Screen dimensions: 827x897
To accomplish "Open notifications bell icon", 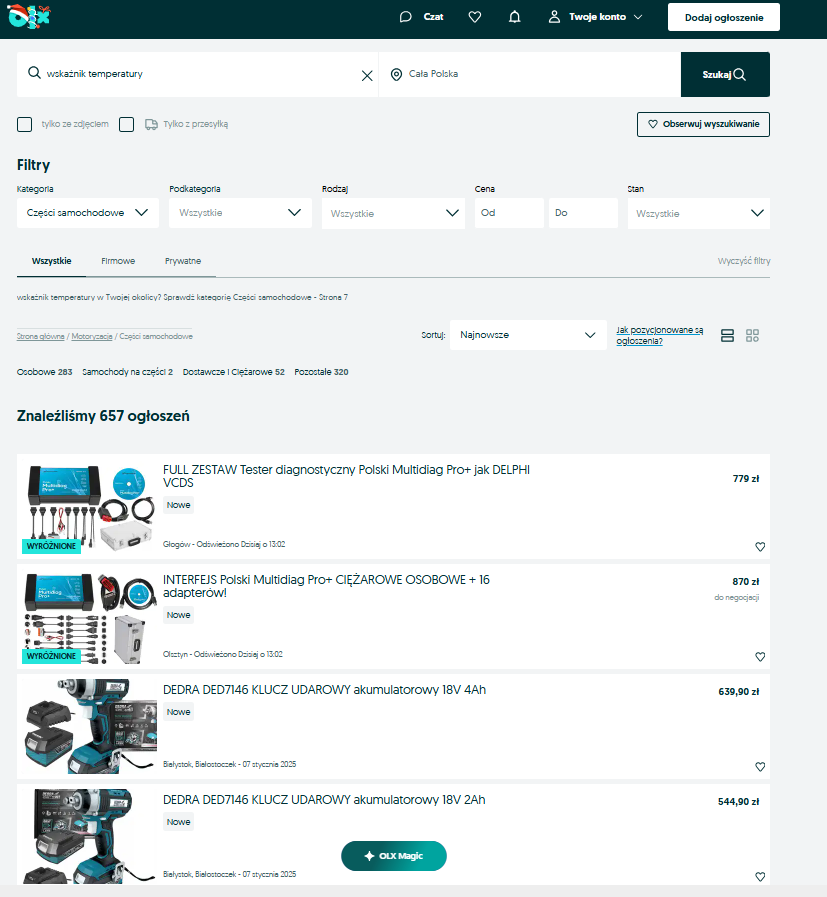I will pos(514,17).
